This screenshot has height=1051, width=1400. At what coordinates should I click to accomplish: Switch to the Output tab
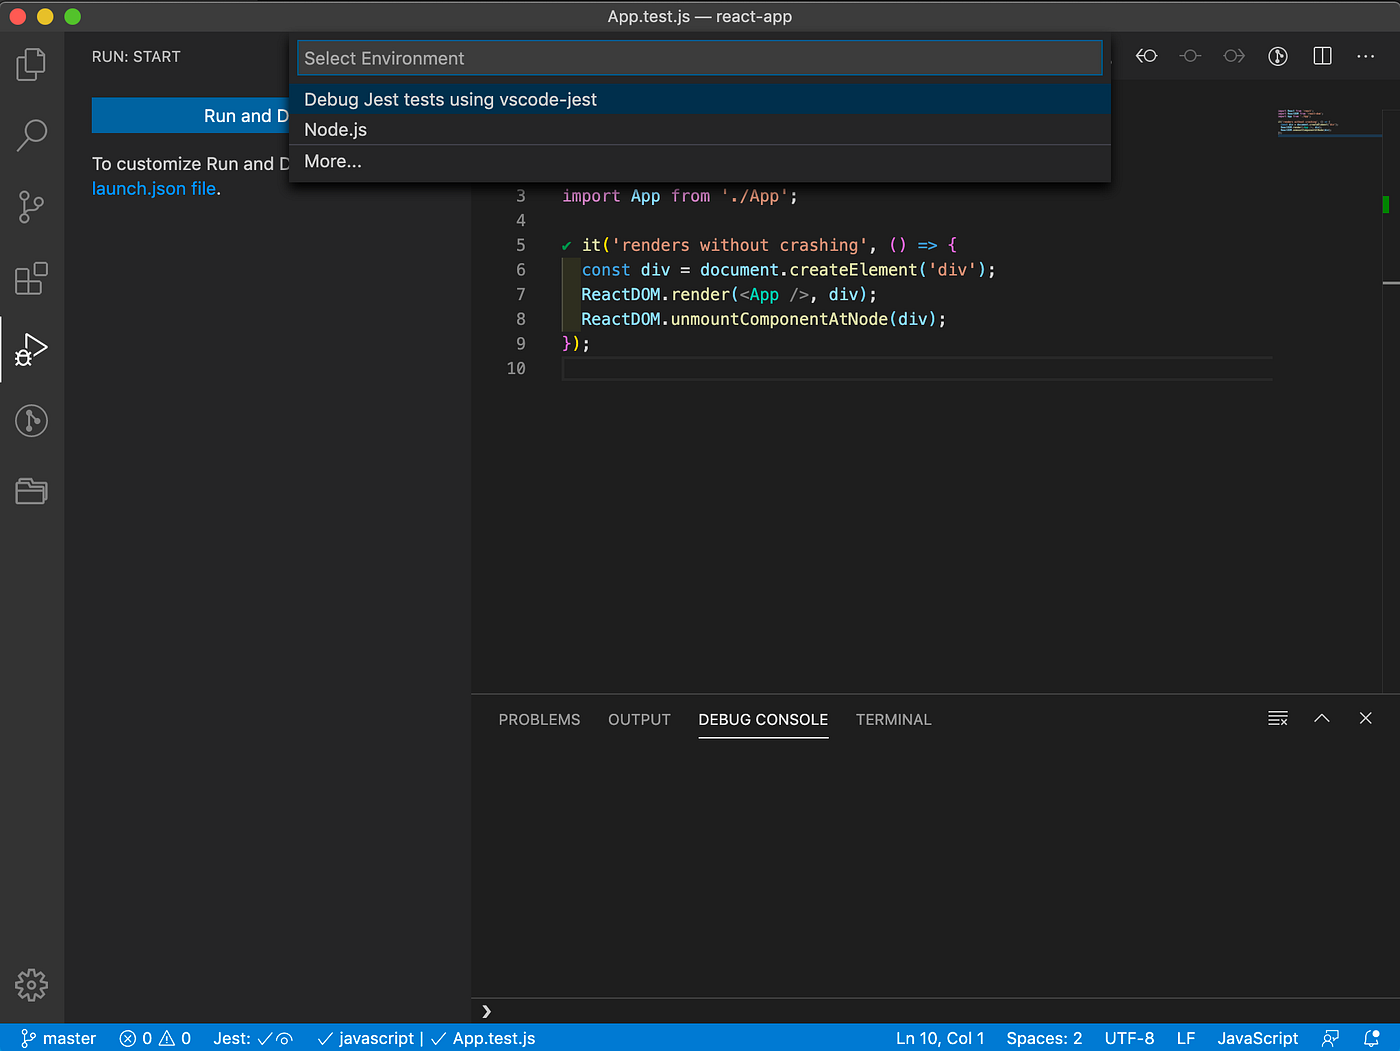pyautogui.click(x=639, y=720)
